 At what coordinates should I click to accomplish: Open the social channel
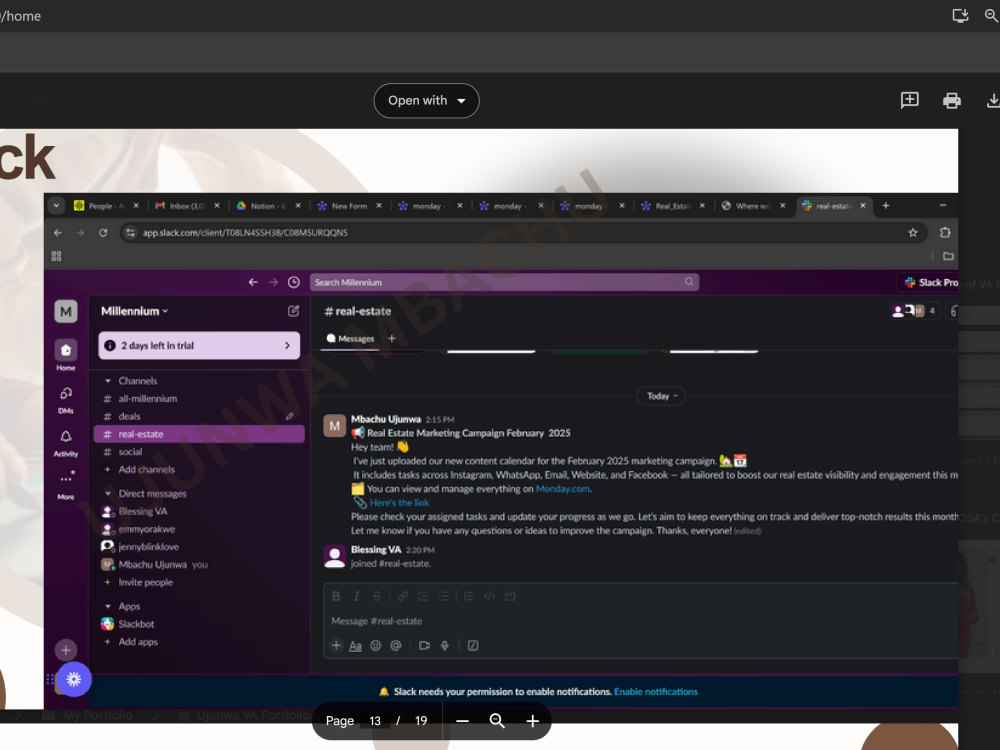tap(130, 452)
